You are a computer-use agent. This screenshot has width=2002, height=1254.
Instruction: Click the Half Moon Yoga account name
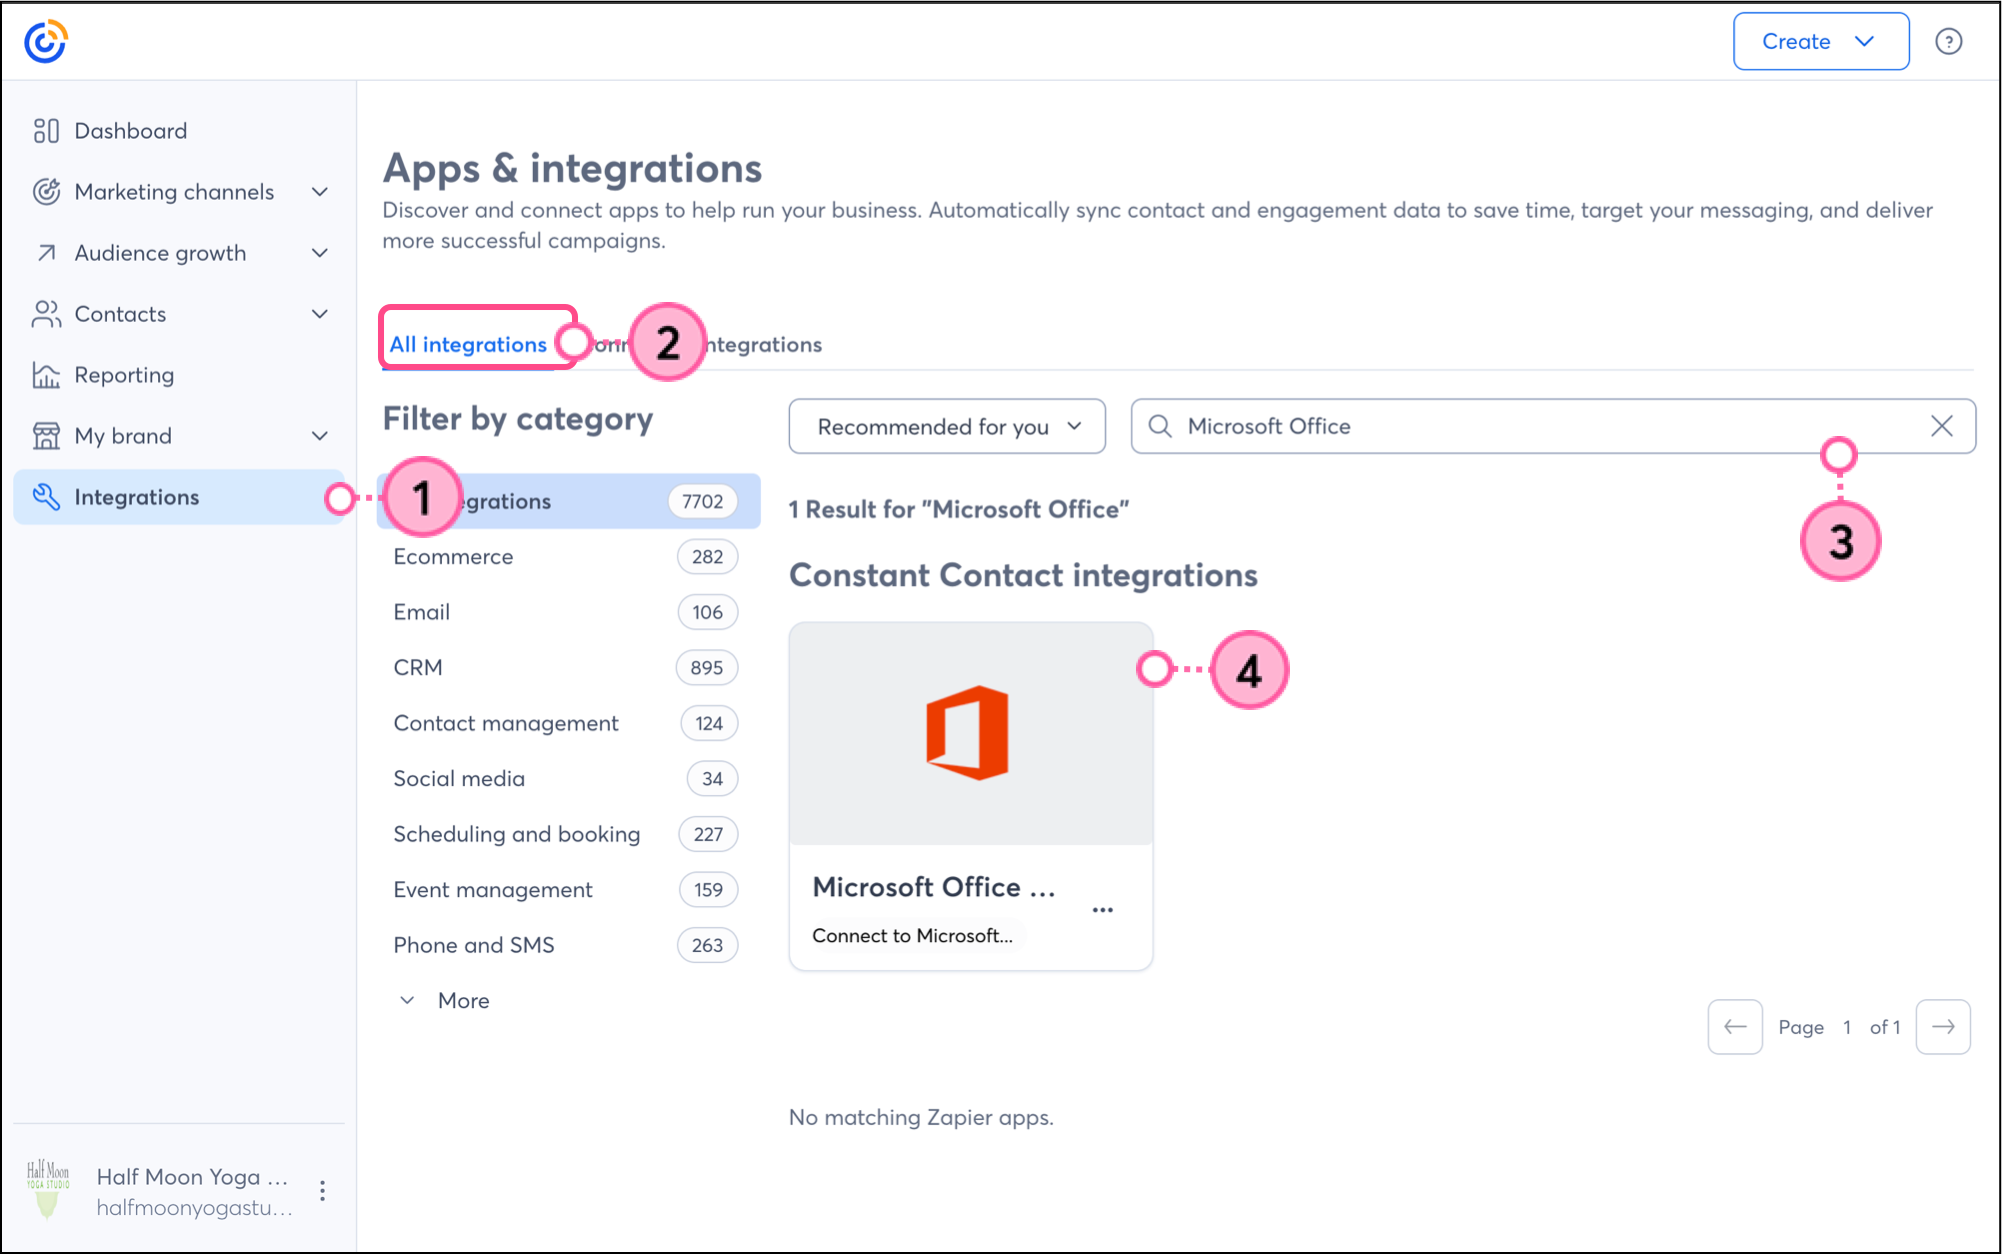pos(192,1177)
